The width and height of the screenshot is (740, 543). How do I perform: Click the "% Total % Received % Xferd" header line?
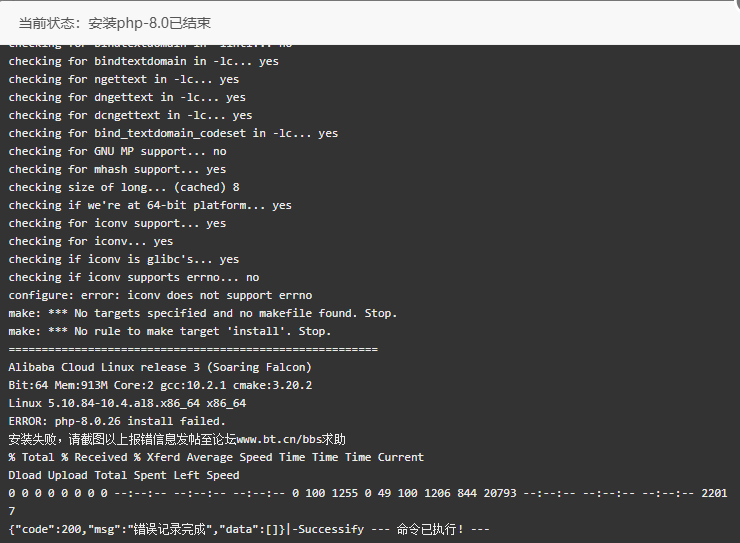pos(216,457)
